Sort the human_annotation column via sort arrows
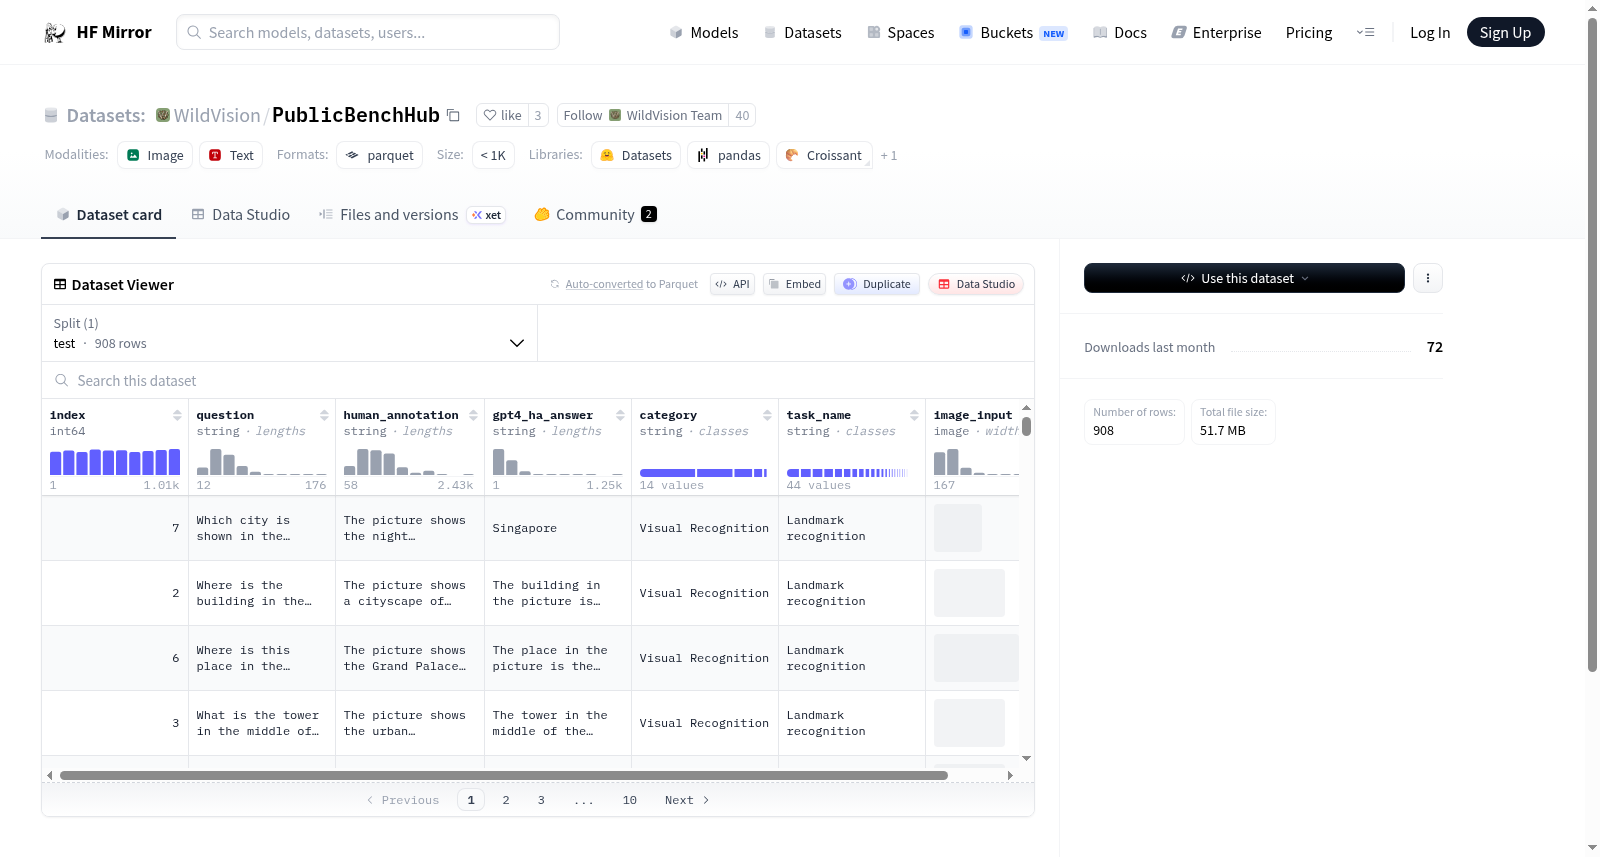This screenshot has width=1600, height=857. tap(473, 415)
